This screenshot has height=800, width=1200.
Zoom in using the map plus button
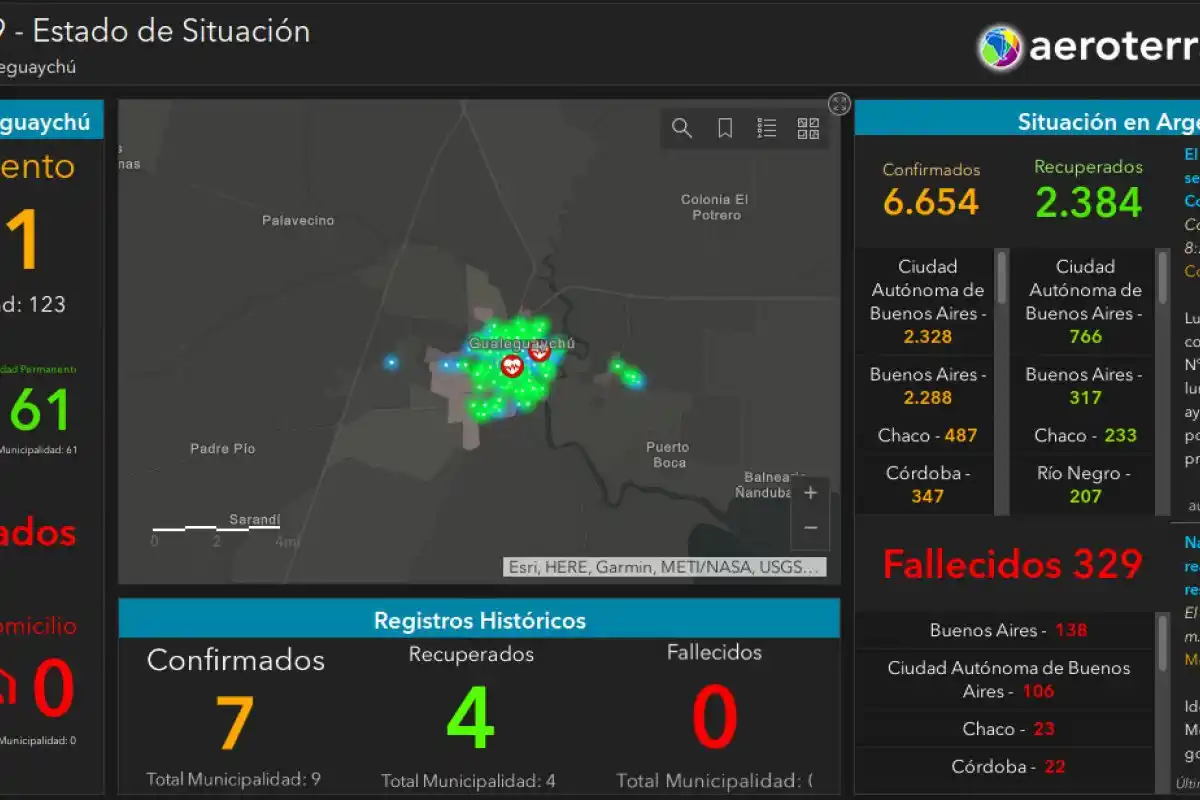click(x=810, y=492)
